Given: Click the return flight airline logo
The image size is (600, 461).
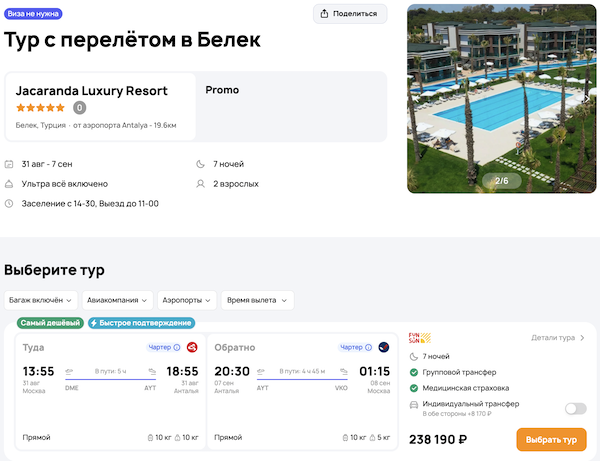Looking at the screenshot, I should tap(384, 347).
